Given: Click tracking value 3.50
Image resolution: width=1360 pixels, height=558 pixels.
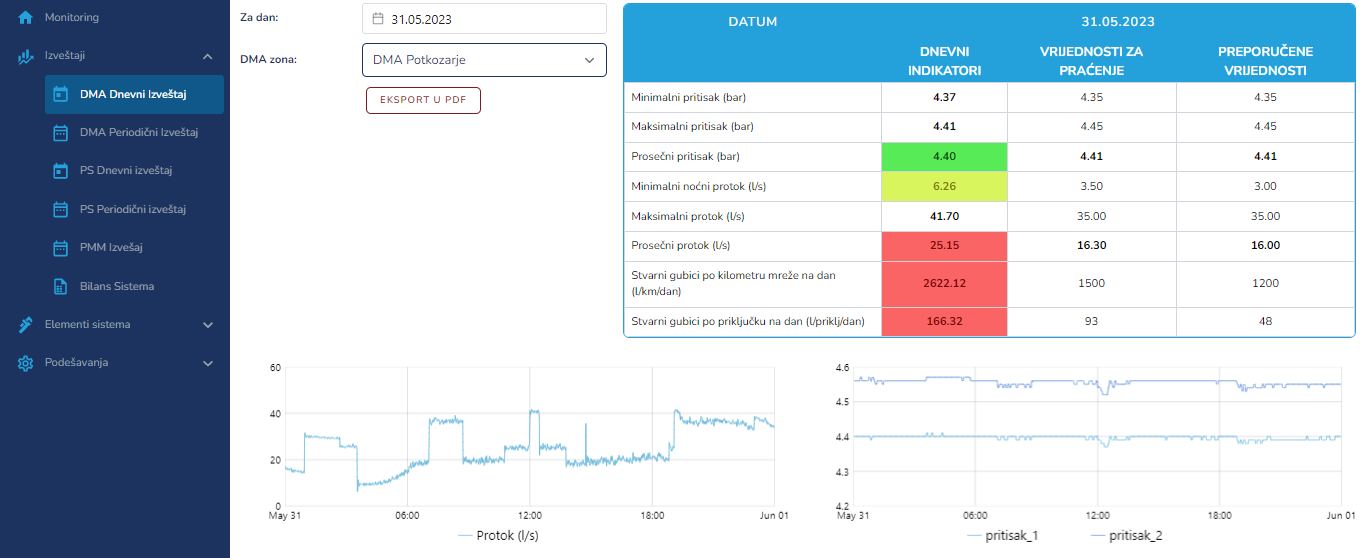Looking at the screenshot, I should click(x=1091, y=187).
